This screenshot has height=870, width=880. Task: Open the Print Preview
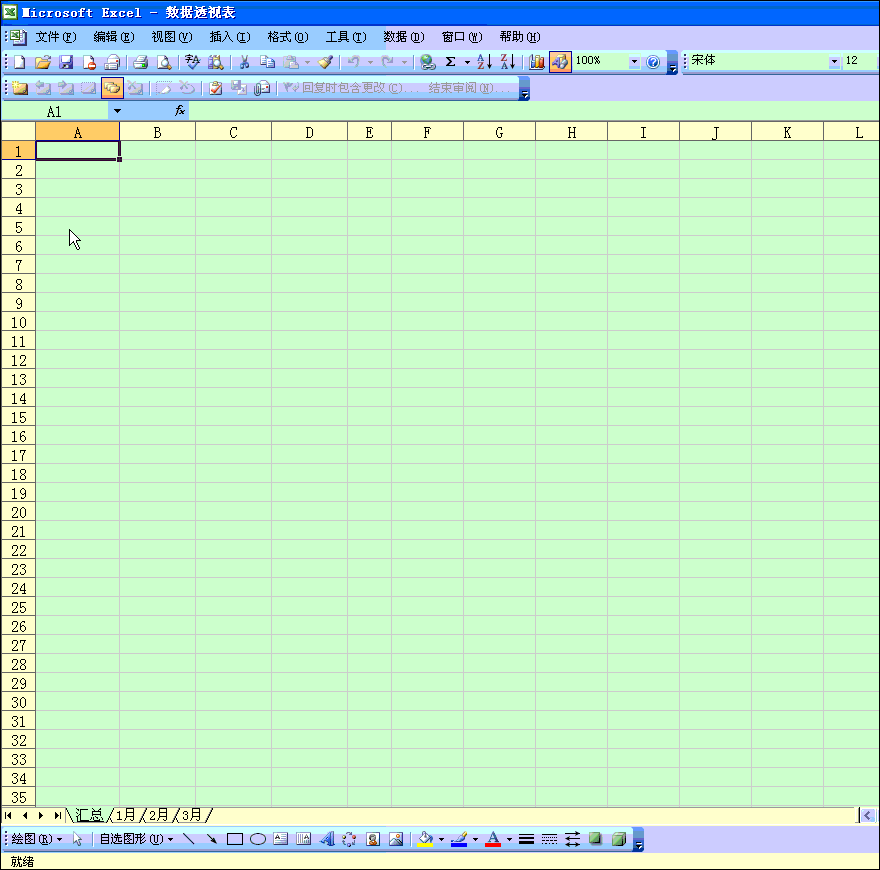tap(163, 61)
